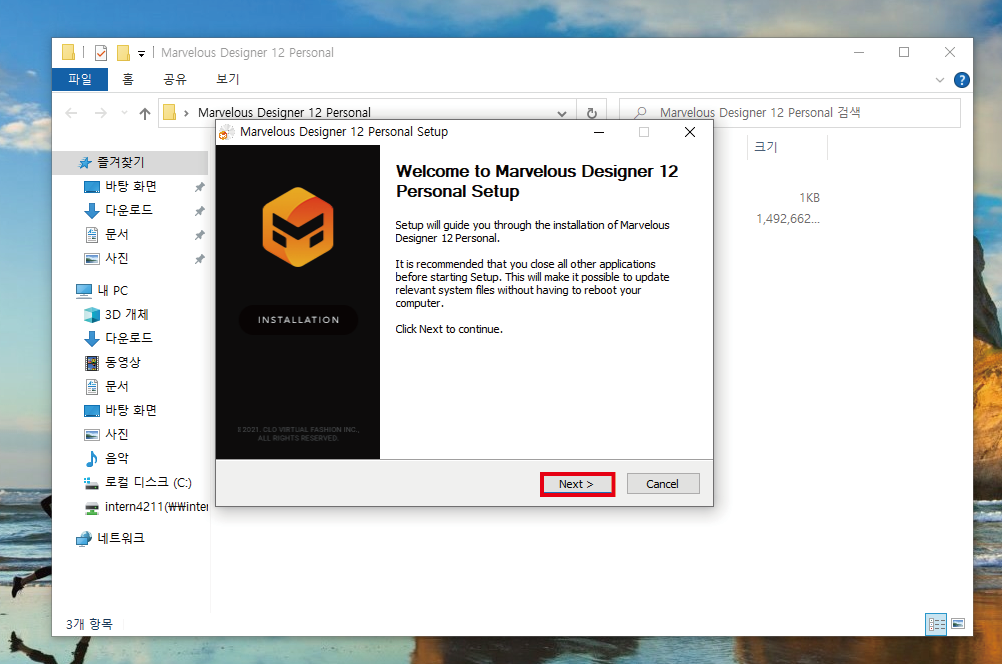Open 사진 under 내 PC

117,435
